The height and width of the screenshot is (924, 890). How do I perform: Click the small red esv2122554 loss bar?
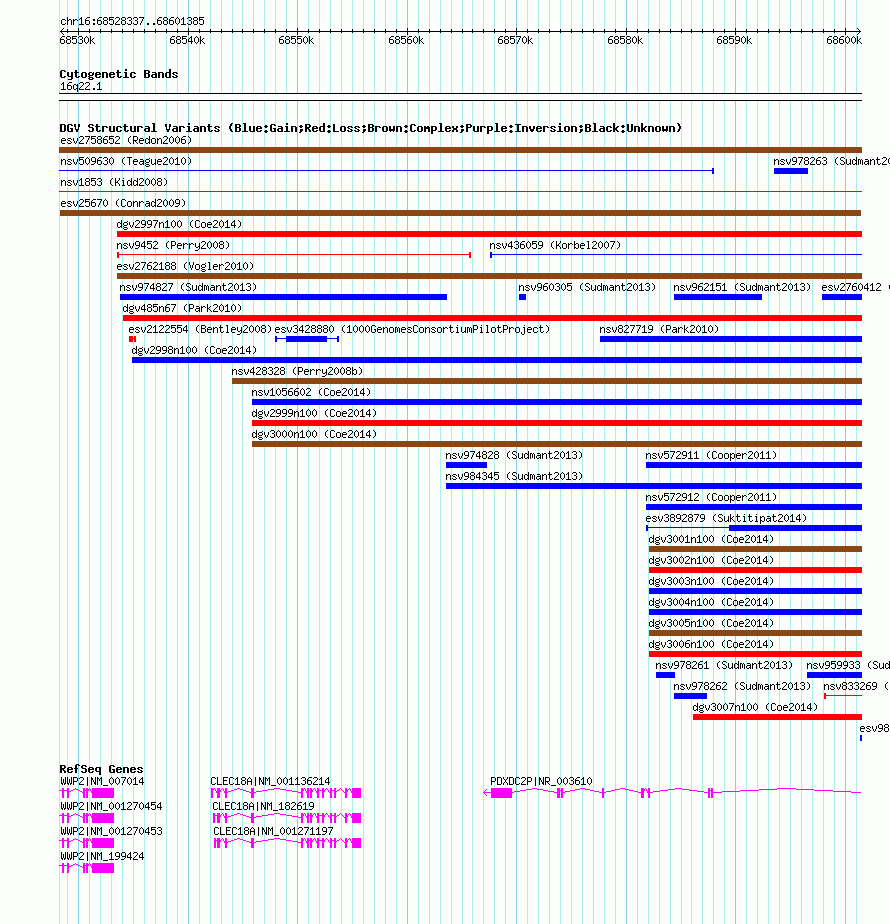(133, 339)
